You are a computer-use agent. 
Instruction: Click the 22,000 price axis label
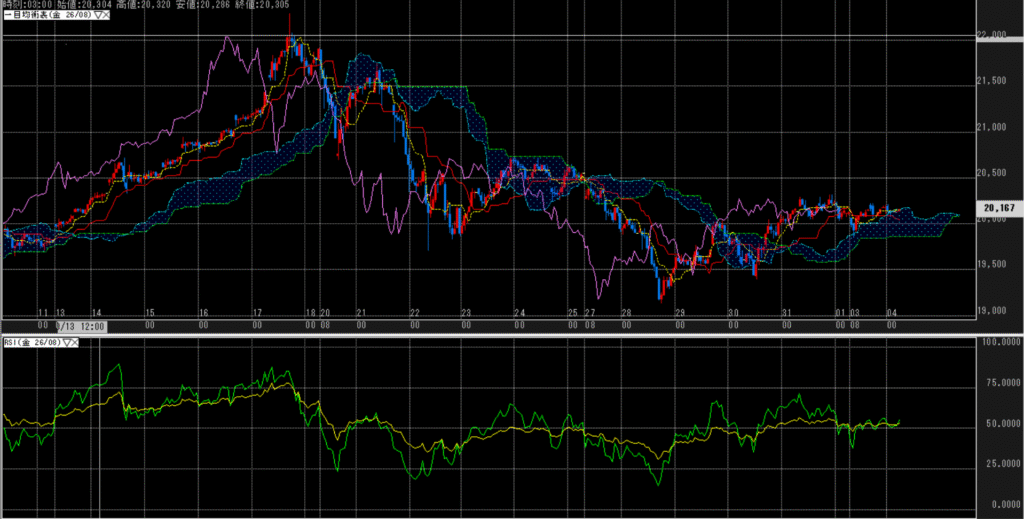click(992, 36)
